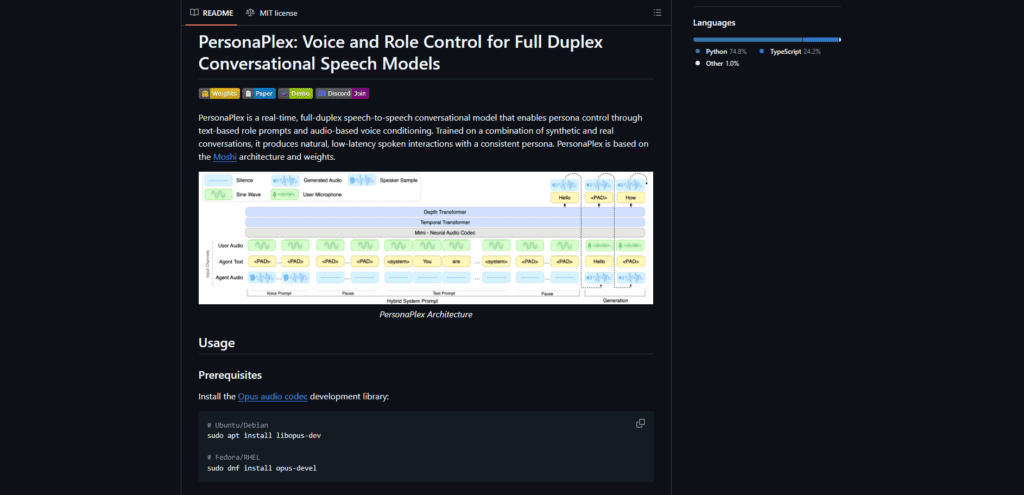Click the Languages sidebar heading
This screenshot has width=1024, height=495.
pyautogui.click(x=714, y=23)
